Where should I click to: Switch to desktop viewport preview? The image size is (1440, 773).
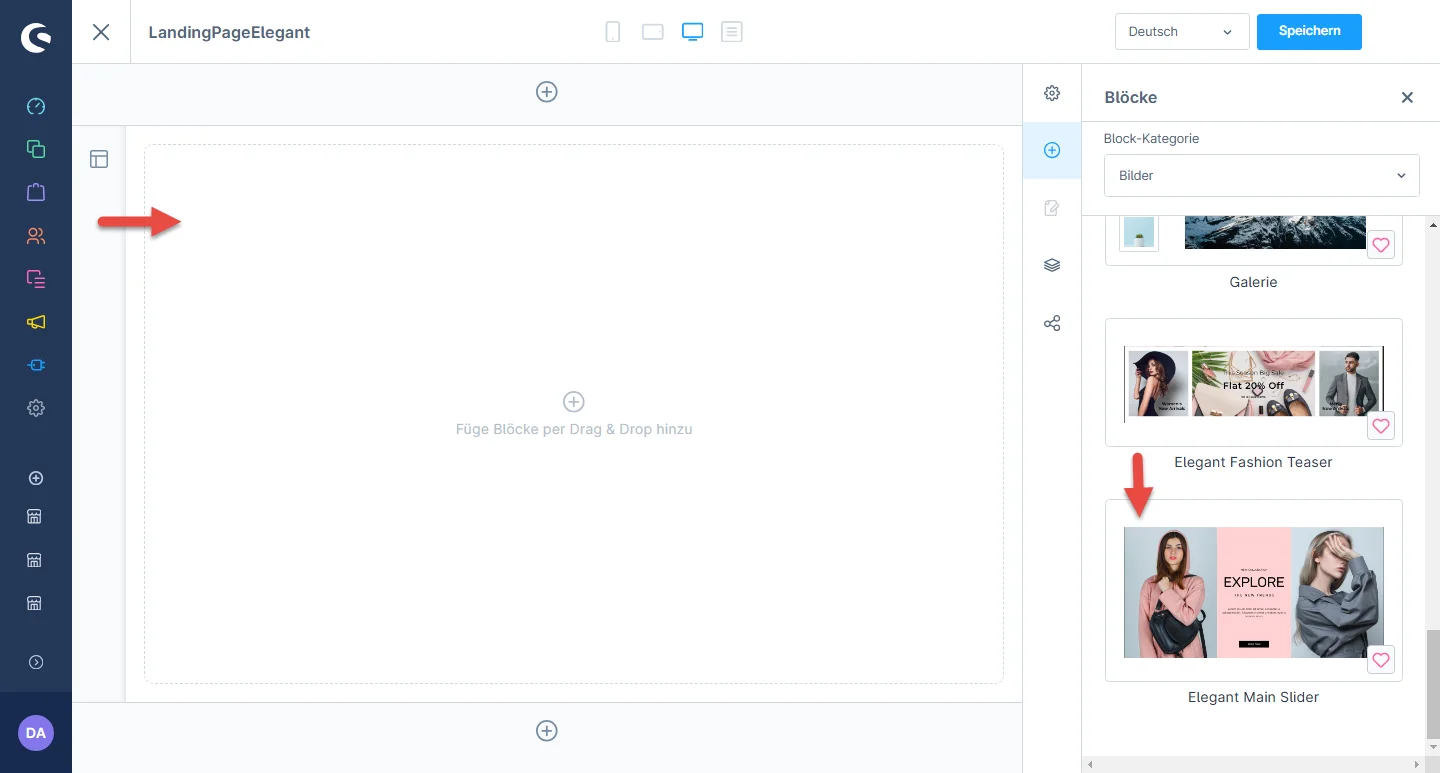coord(692,32)
